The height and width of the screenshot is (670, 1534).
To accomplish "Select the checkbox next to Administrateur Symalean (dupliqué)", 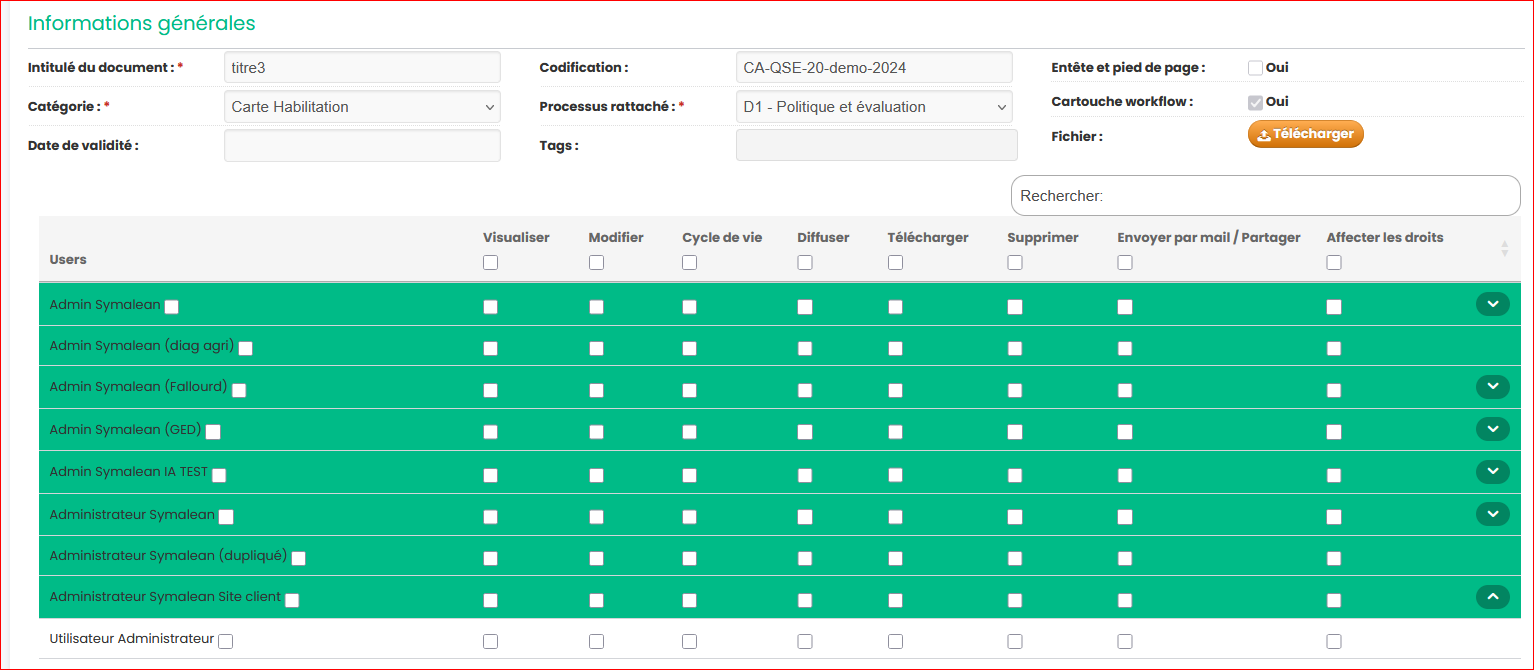I will tap(298, 558).
